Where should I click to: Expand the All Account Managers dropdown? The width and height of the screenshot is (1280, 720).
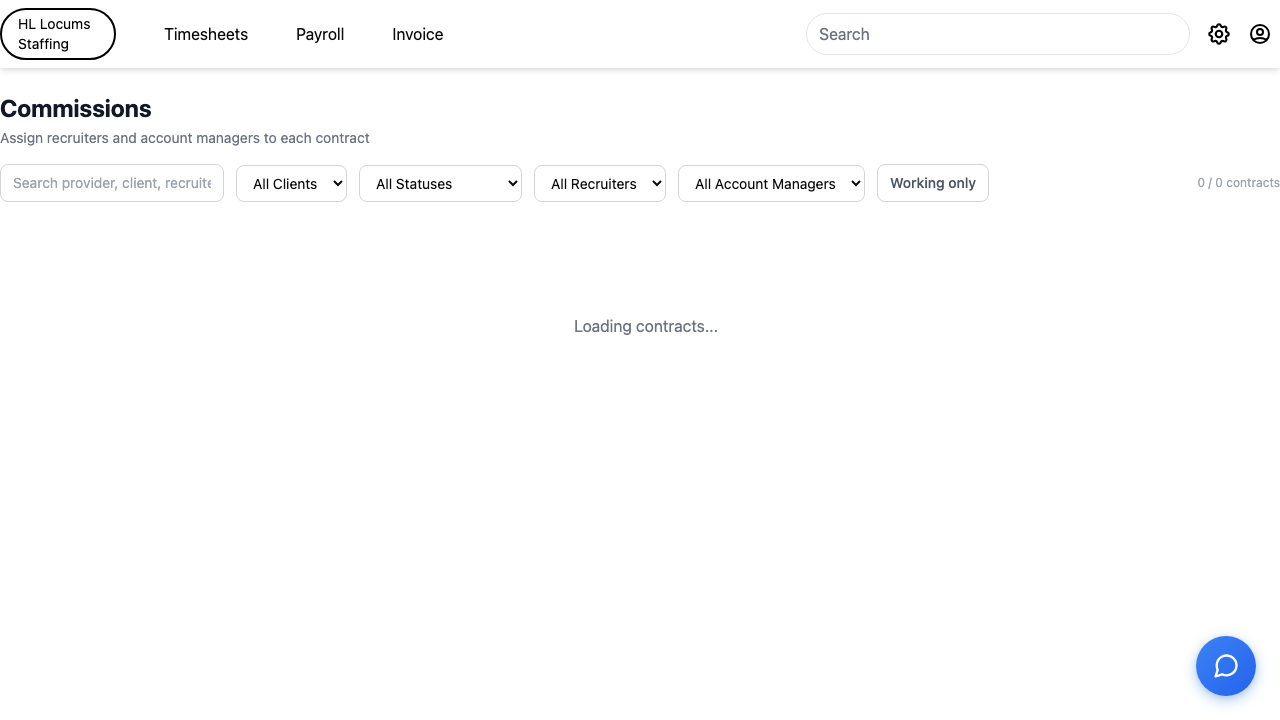click(771, 183)
